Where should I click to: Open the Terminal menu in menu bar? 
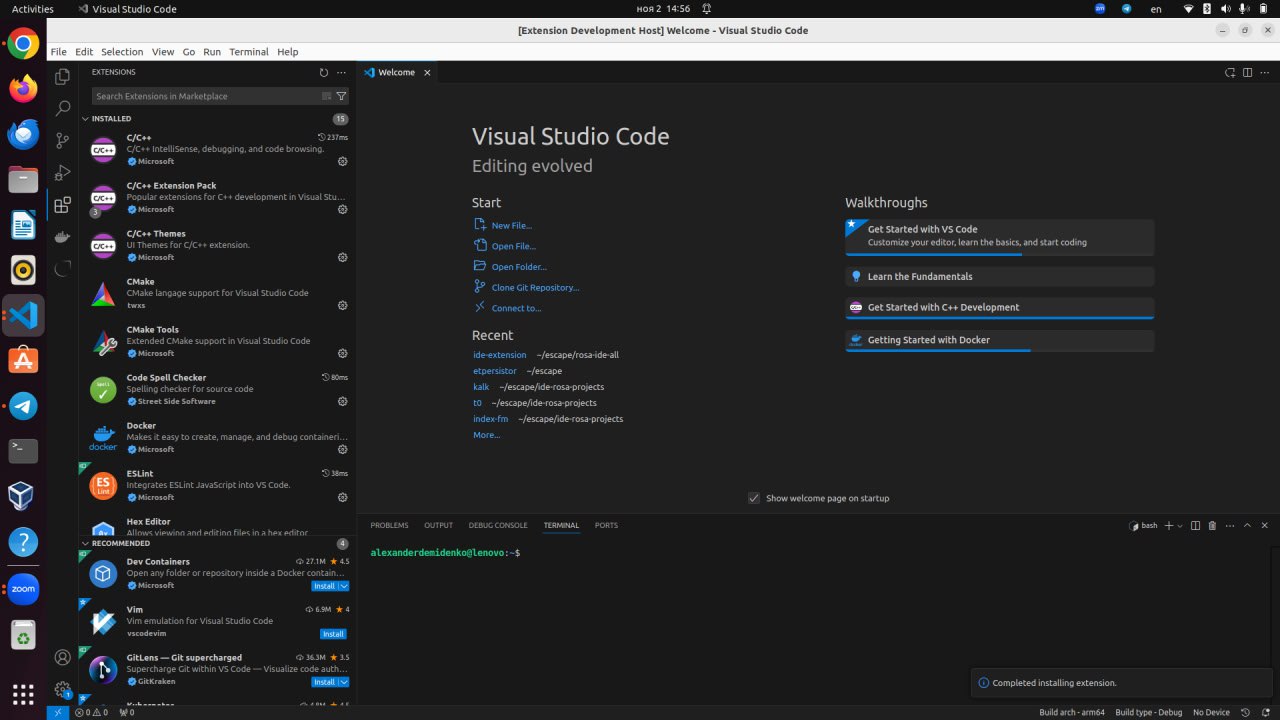pos(248,52)
